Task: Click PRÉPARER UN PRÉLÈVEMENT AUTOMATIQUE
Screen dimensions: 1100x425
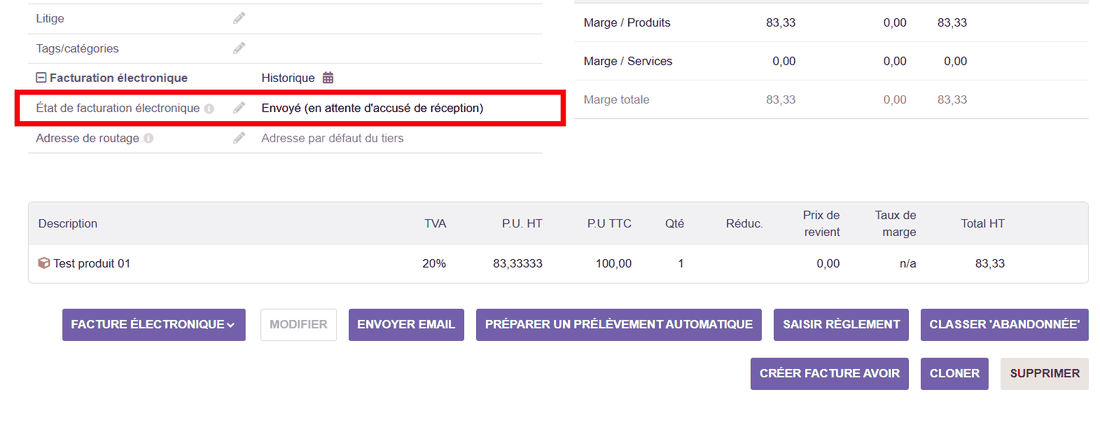Action: [619, 325]
